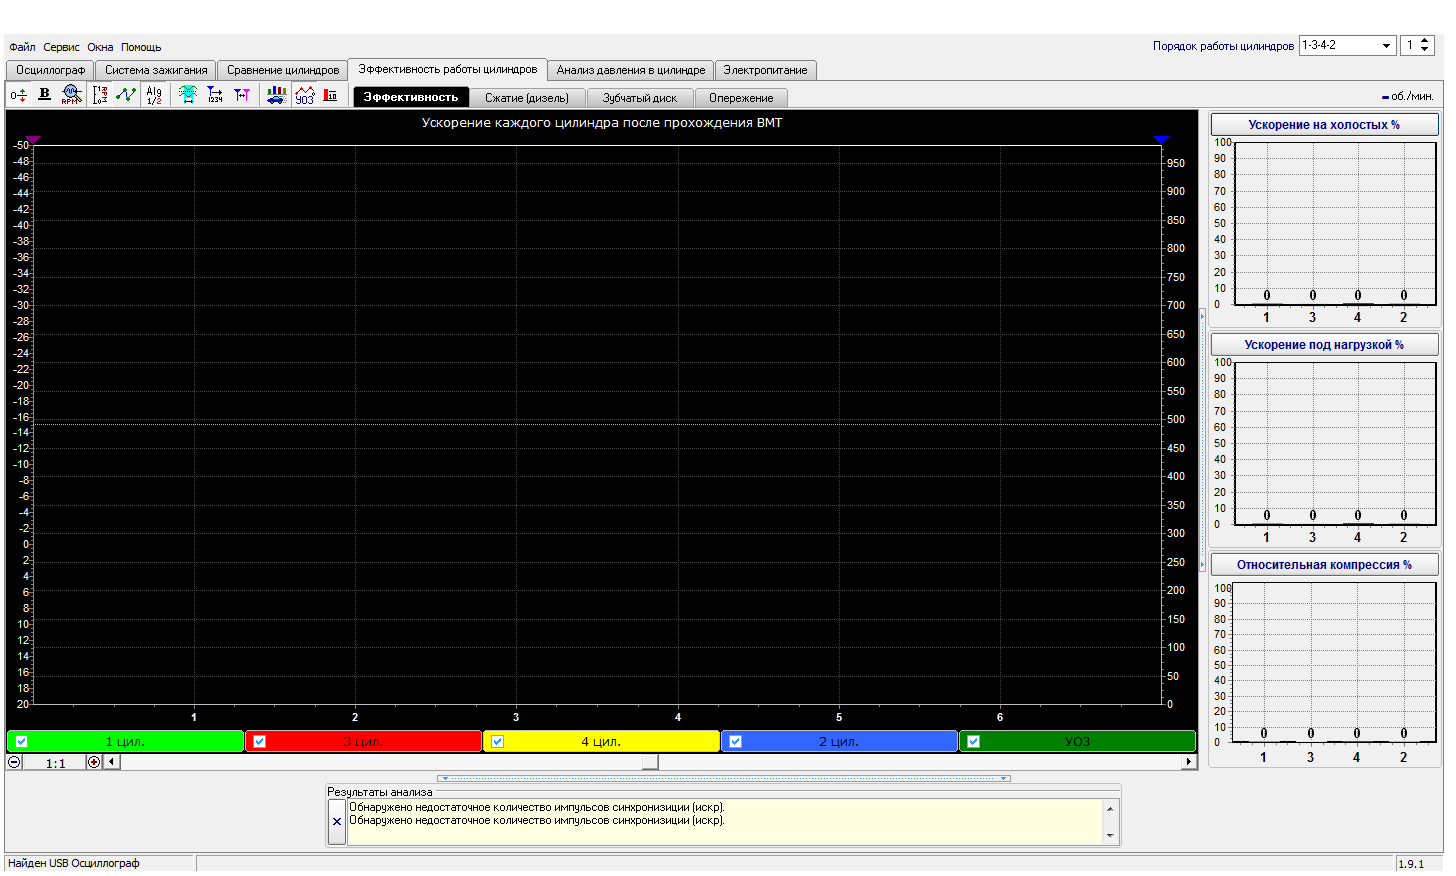
Task: Click the Порядок работы цилиндров label
Action: point(1223,46)
